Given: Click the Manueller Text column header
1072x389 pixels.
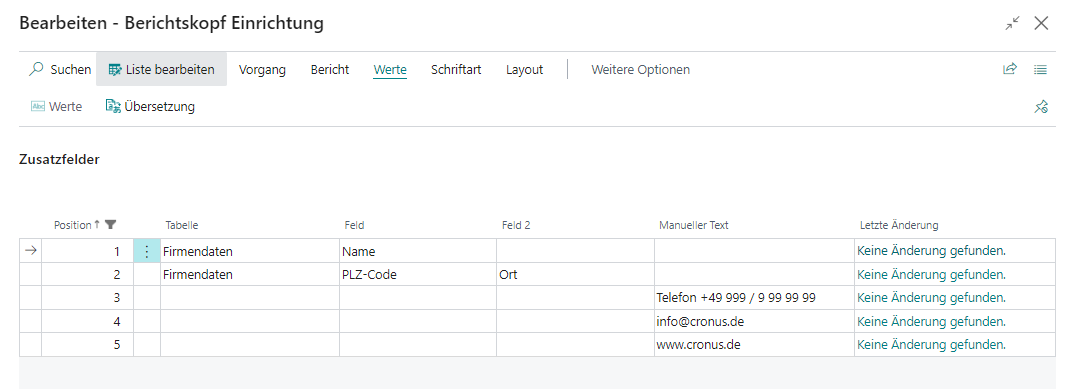Looking at the screenshot, I should [694, 225].
